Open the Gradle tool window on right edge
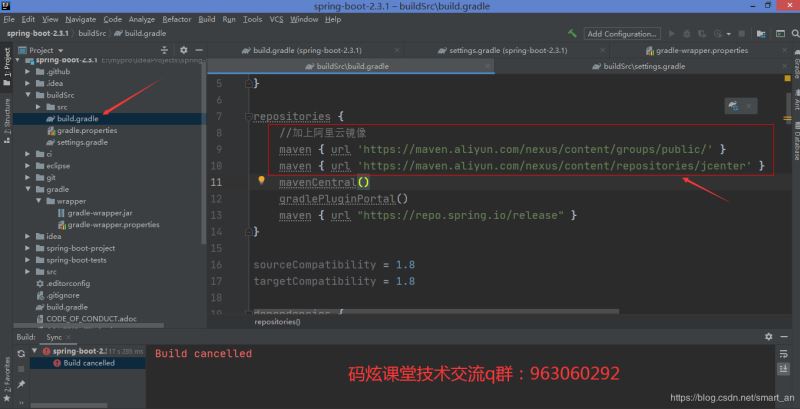800x409 pixels. click(796, 64)
